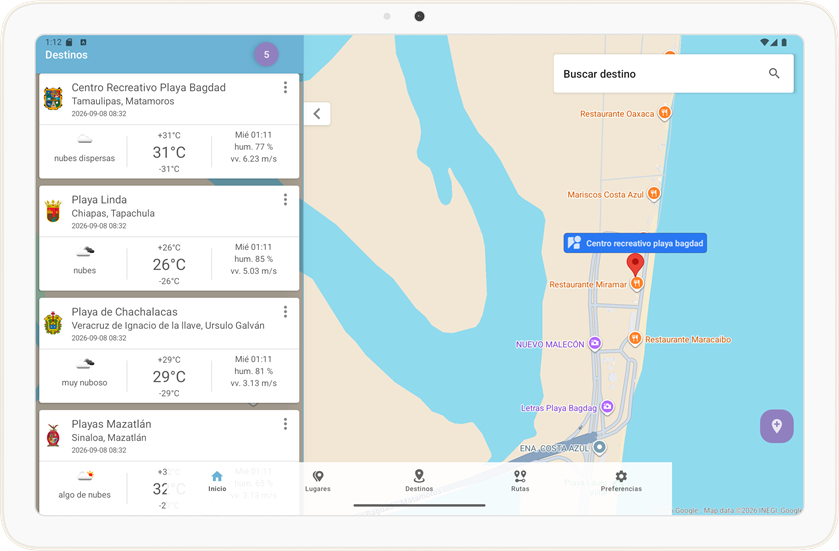Click the 31°C temperature reading
The width and height of the screenshot is (839, 551).
(169, 152)
